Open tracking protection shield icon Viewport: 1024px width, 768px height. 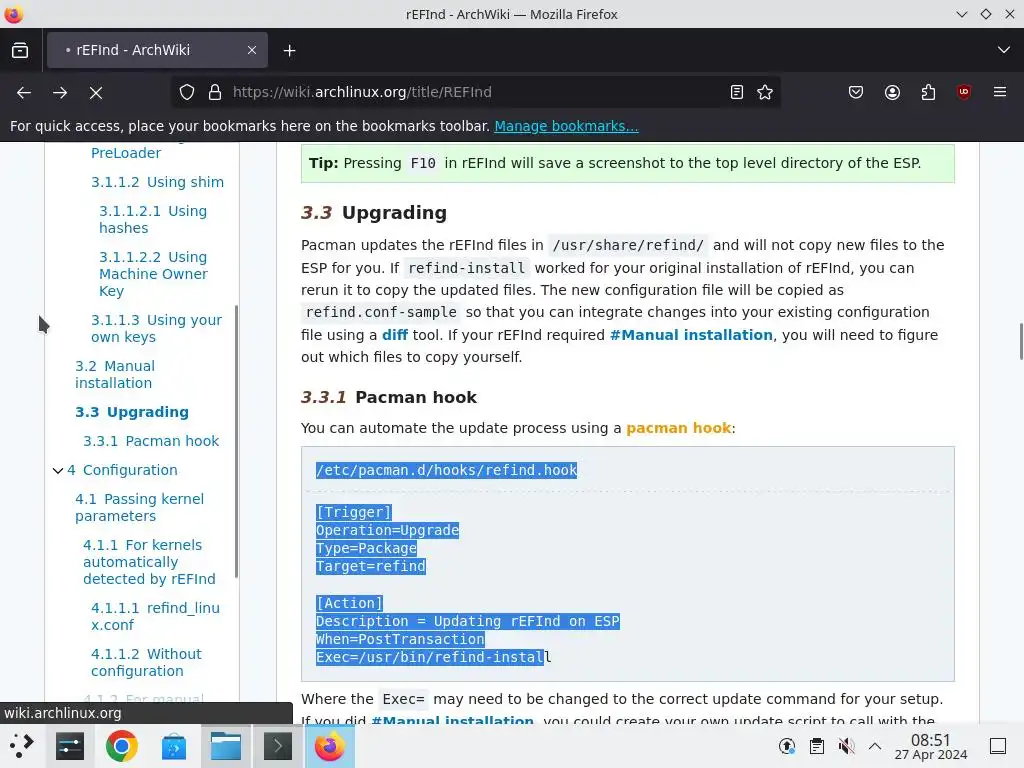[187, 93]
